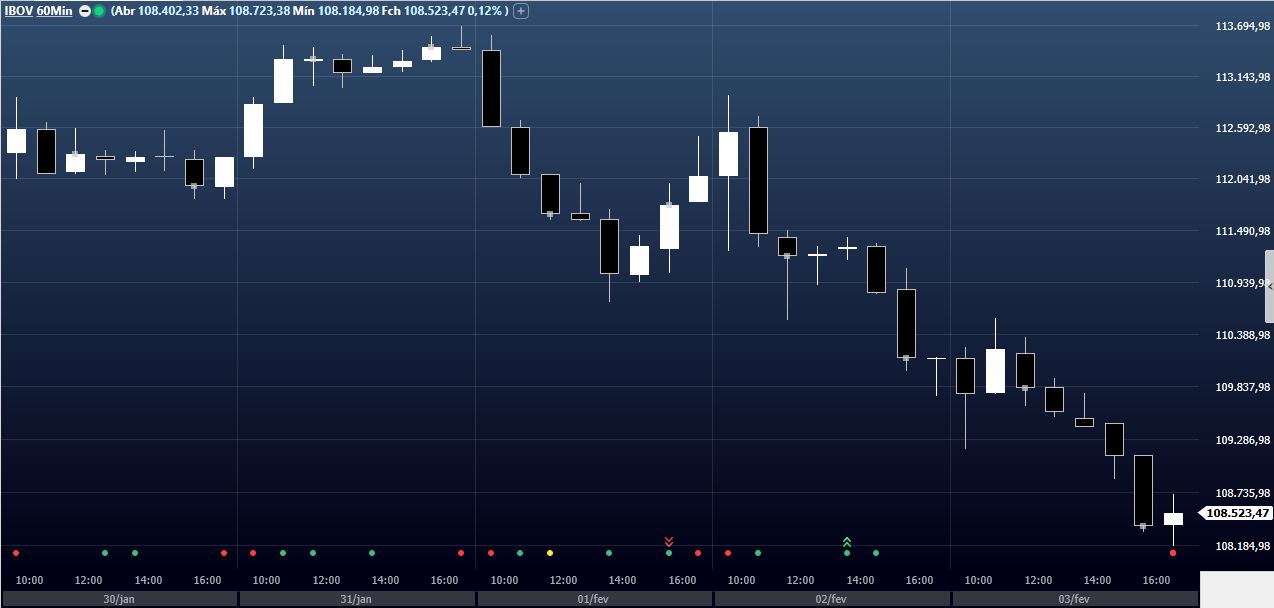Click the red dot marker under 03/fev session end
1274x608 pixels.
click(1172, 551)
